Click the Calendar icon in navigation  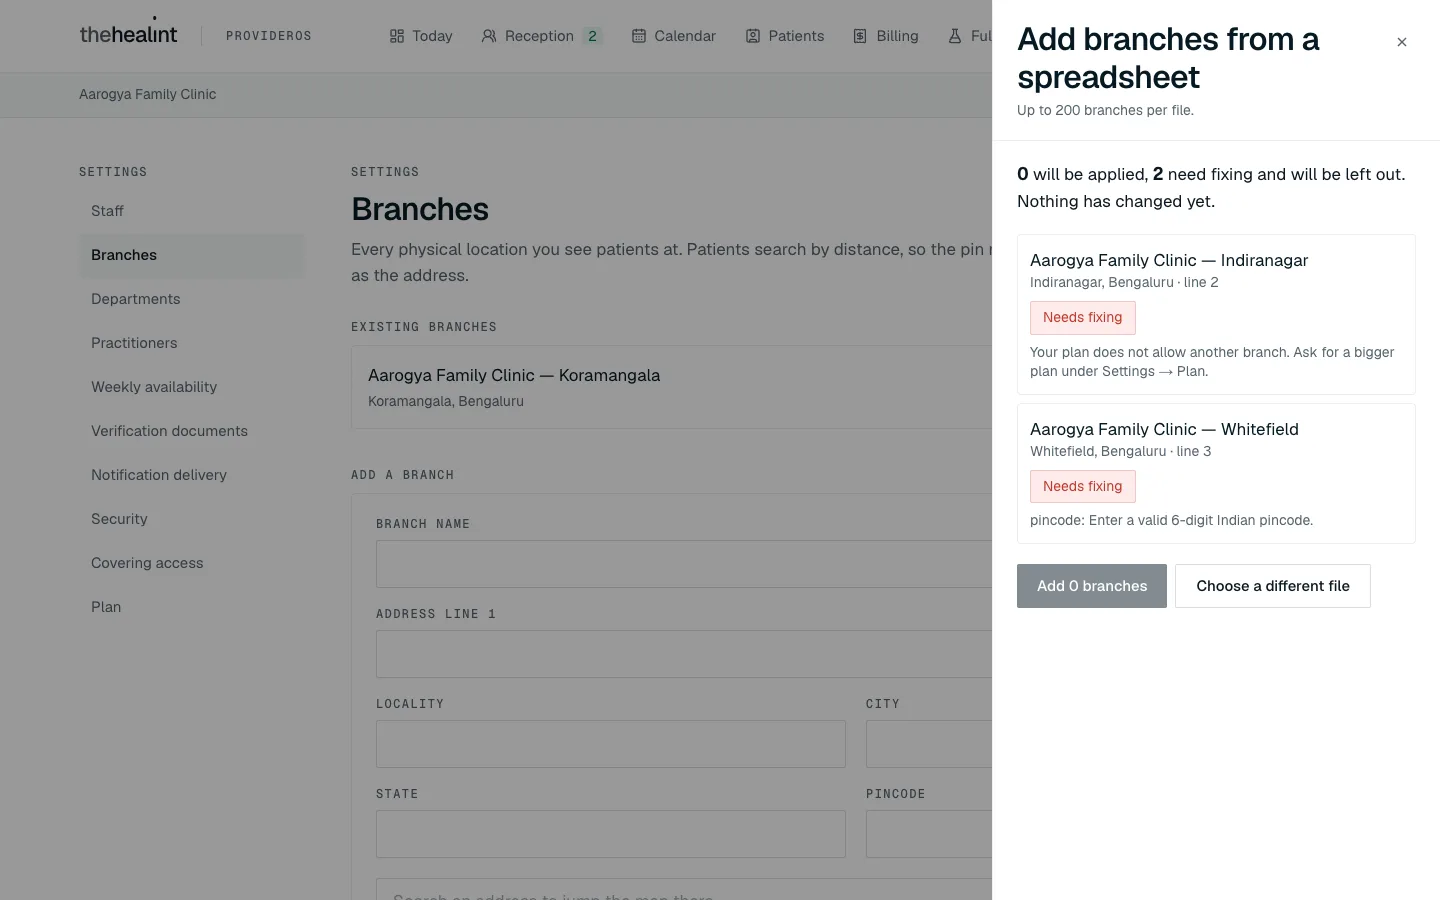click(639, 36)
